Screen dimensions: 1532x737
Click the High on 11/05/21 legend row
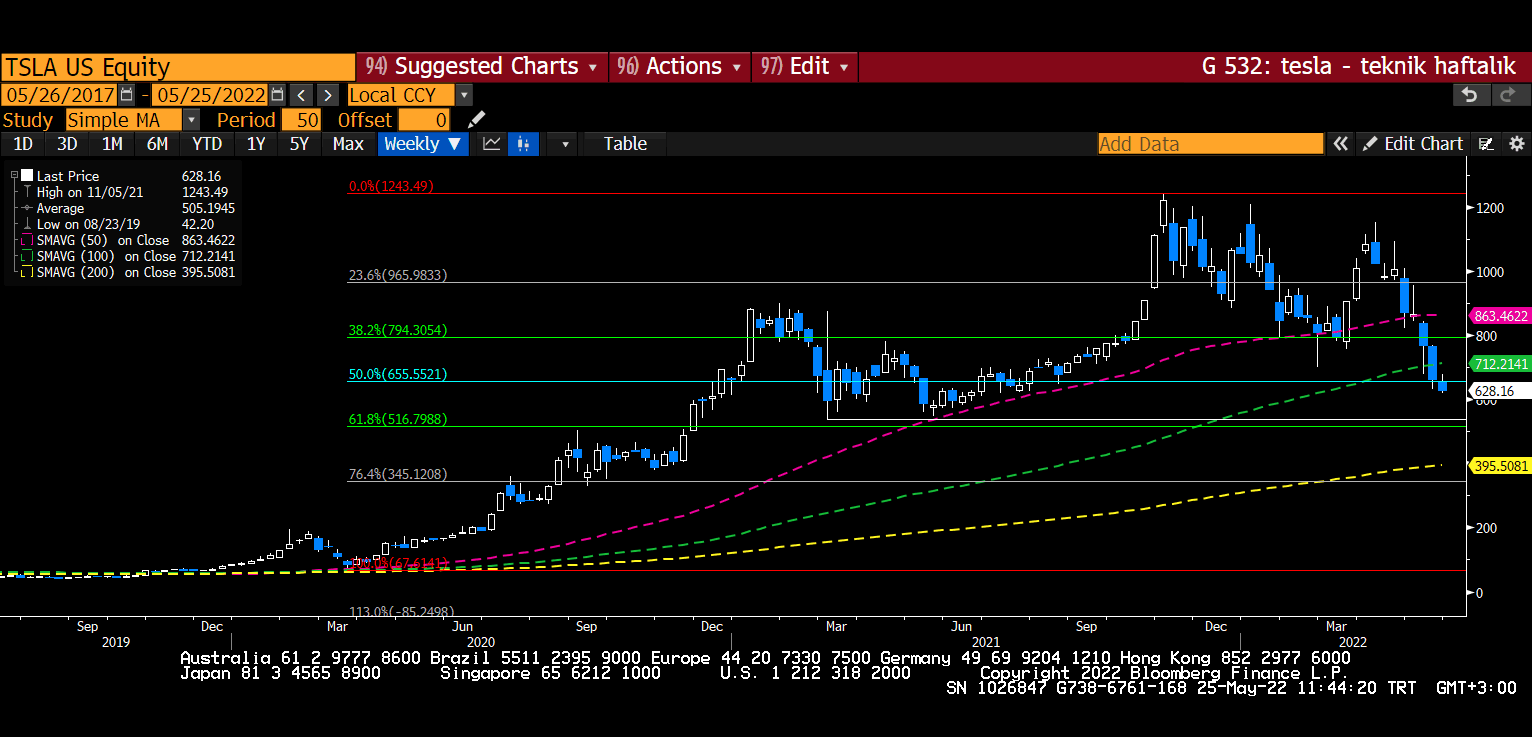tap(124, 192)
